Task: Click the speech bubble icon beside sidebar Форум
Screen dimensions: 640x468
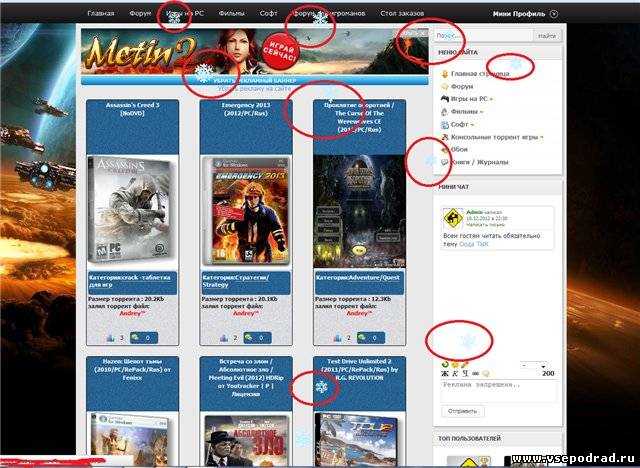Action: [x=445, y=87]
